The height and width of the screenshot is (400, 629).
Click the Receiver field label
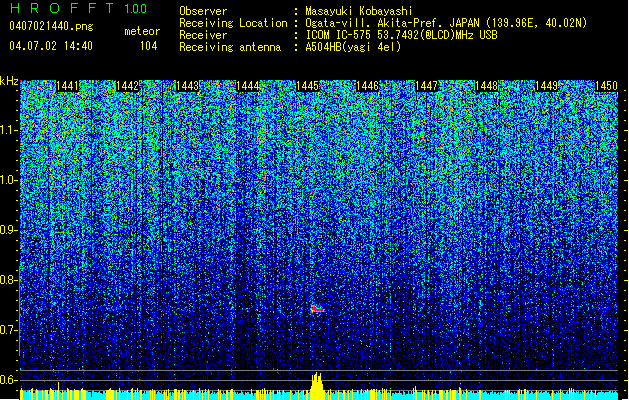pos(203,35)
